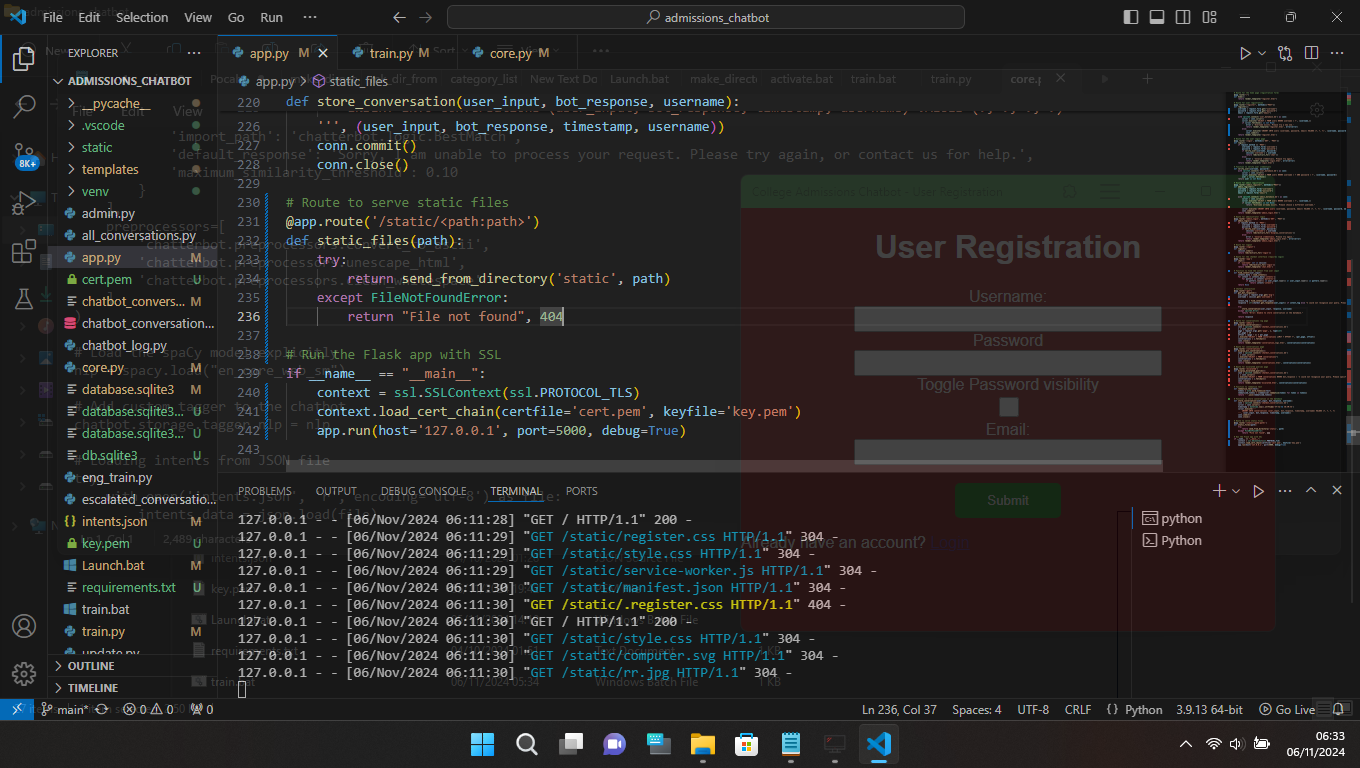
Task: Synchronize changes via the status bar sync icon
Action: click(102, 709)
